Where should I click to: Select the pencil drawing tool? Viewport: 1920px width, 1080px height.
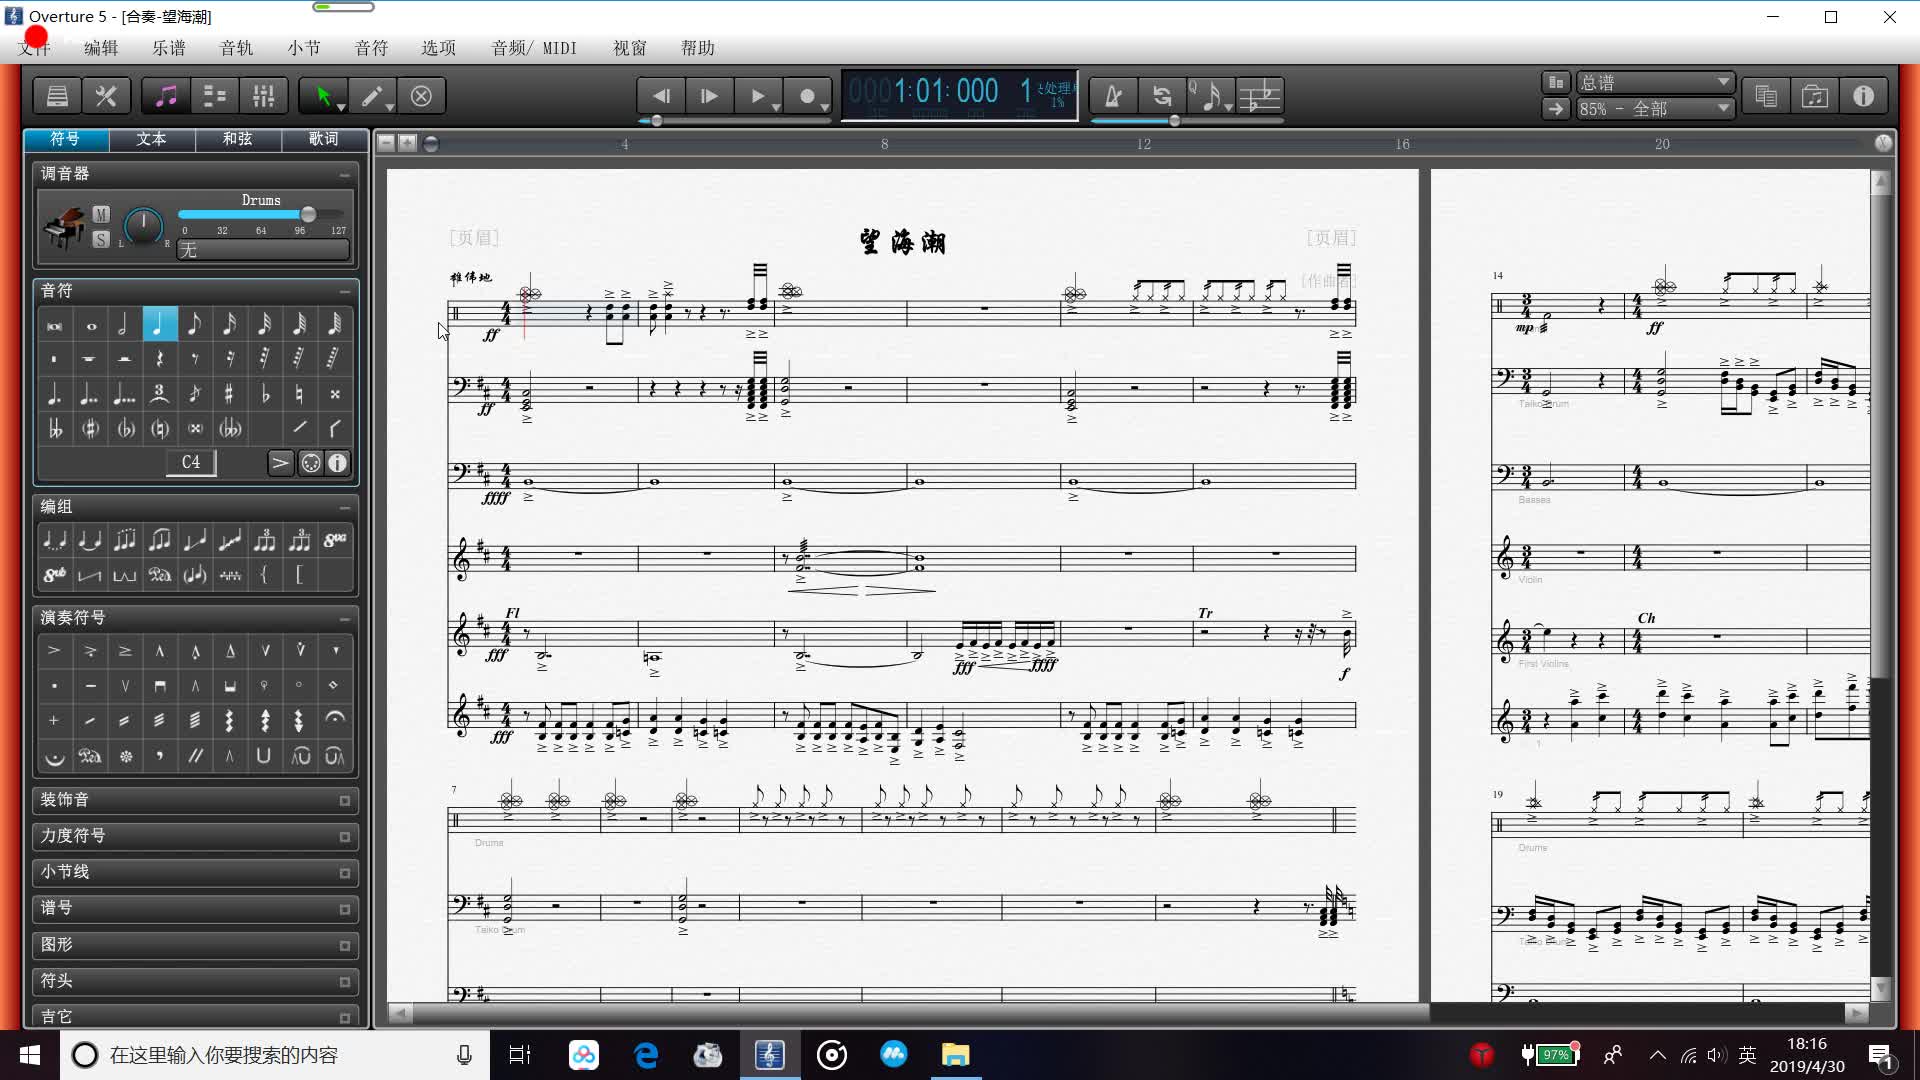click(x=372, y=96)
